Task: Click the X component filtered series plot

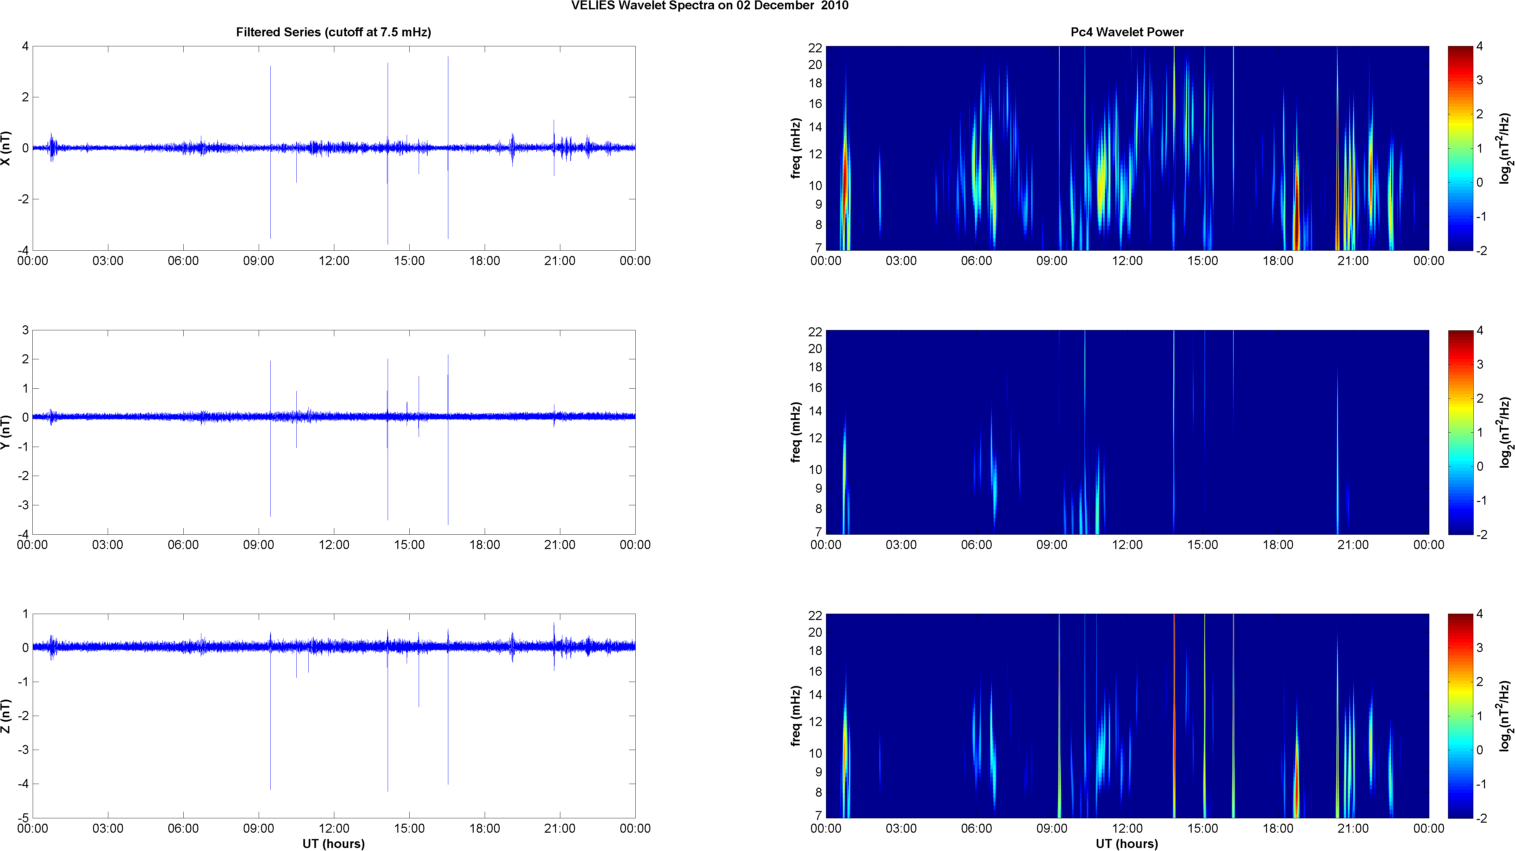Action: tap(333, 148)
